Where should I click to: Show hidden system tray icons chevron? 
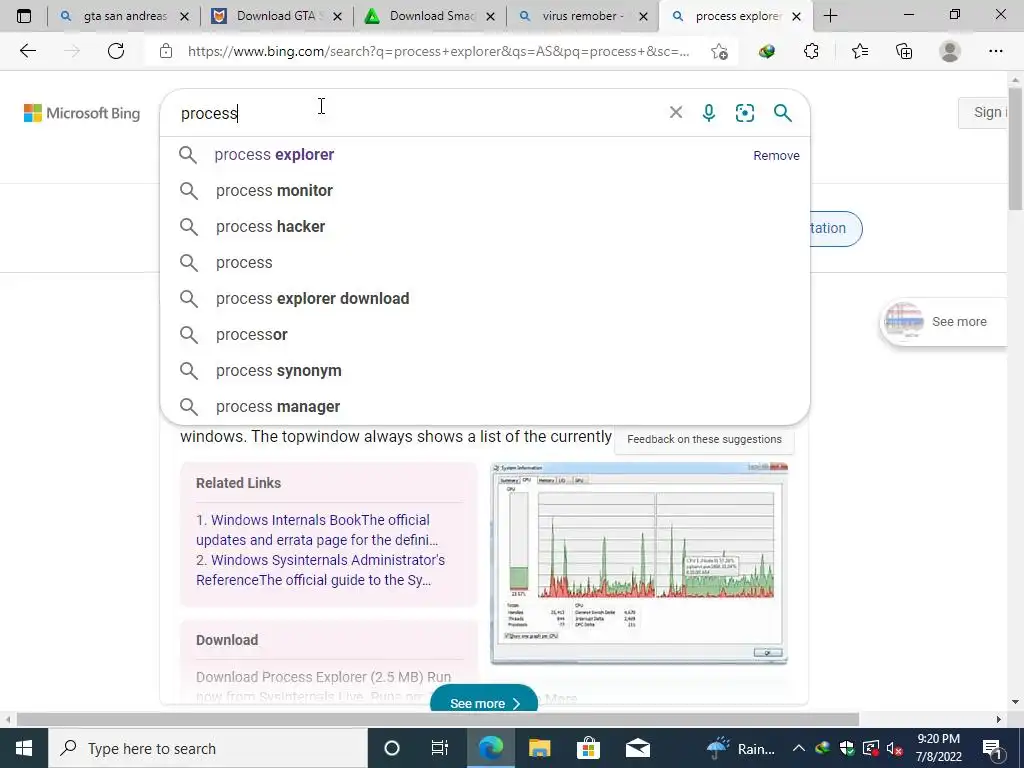click(x=798, y=748)
